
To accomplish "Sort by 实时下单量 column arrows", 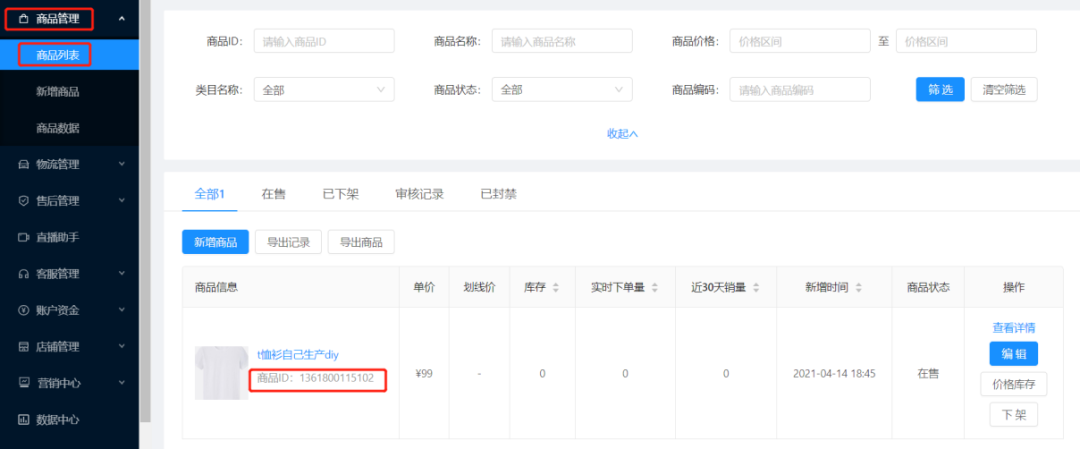I will pos(655,288).
